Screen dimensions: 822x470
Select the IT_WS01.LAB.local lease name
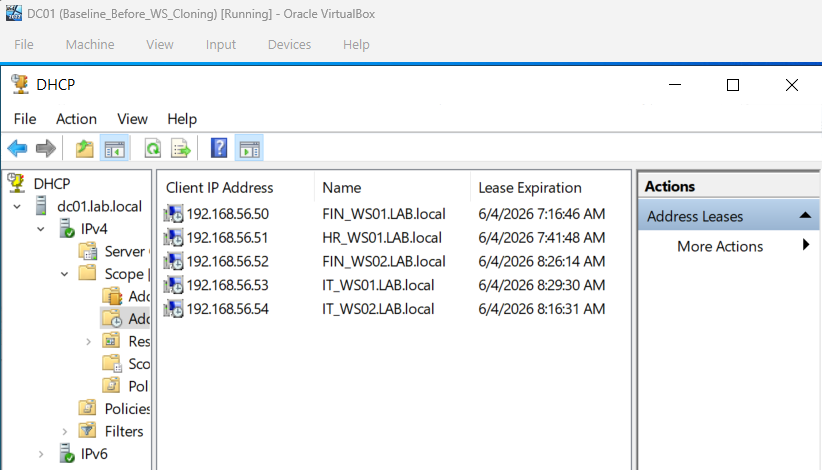[x=378, y=285]
